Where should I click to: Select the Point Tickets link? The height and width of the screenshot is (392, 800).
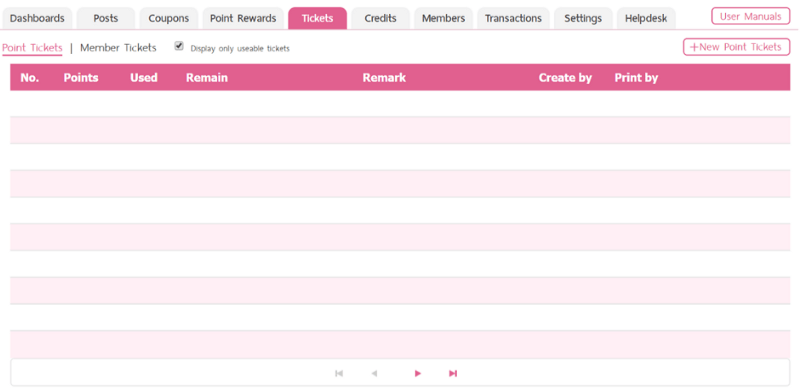tap(32, 48)
